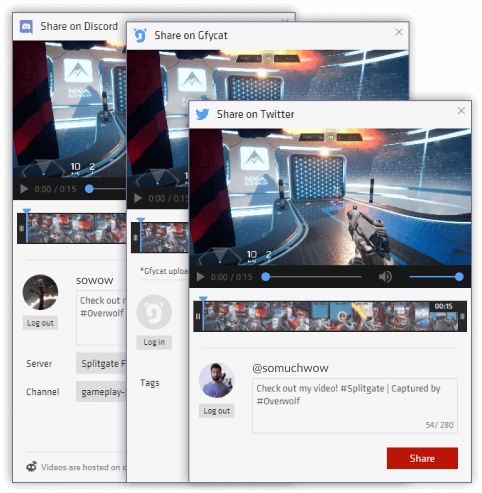
Task: Click the Share button on Twitter window
Action: click(x=422, y=458)
